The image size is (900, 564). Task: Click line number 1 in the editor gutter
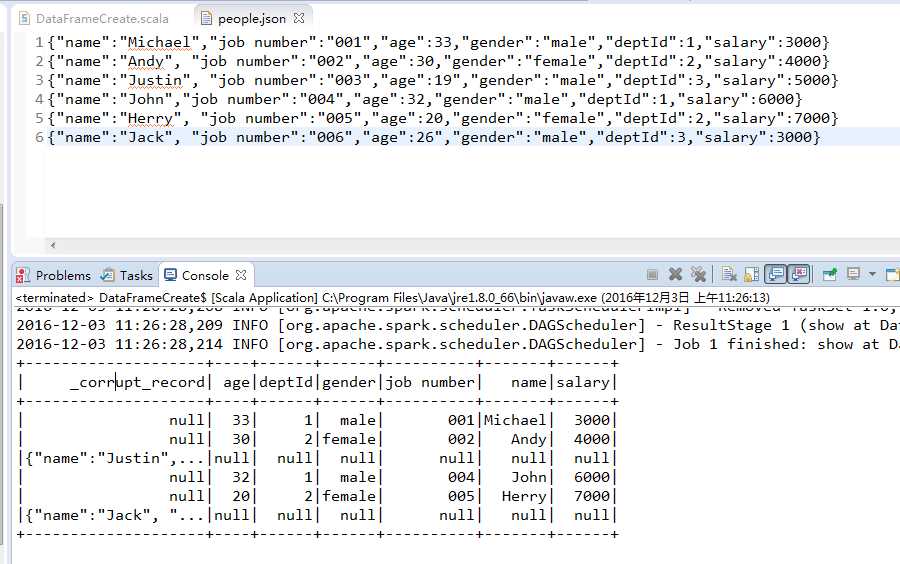click(x=39, y=42)
